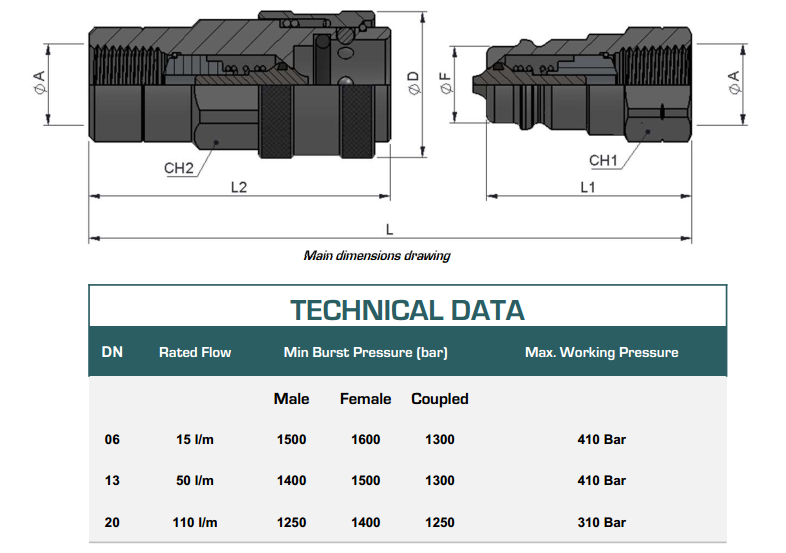Screen dimensions: 786x553
Task: Click the ØD diameter label
Action: (x=415, y=84)
